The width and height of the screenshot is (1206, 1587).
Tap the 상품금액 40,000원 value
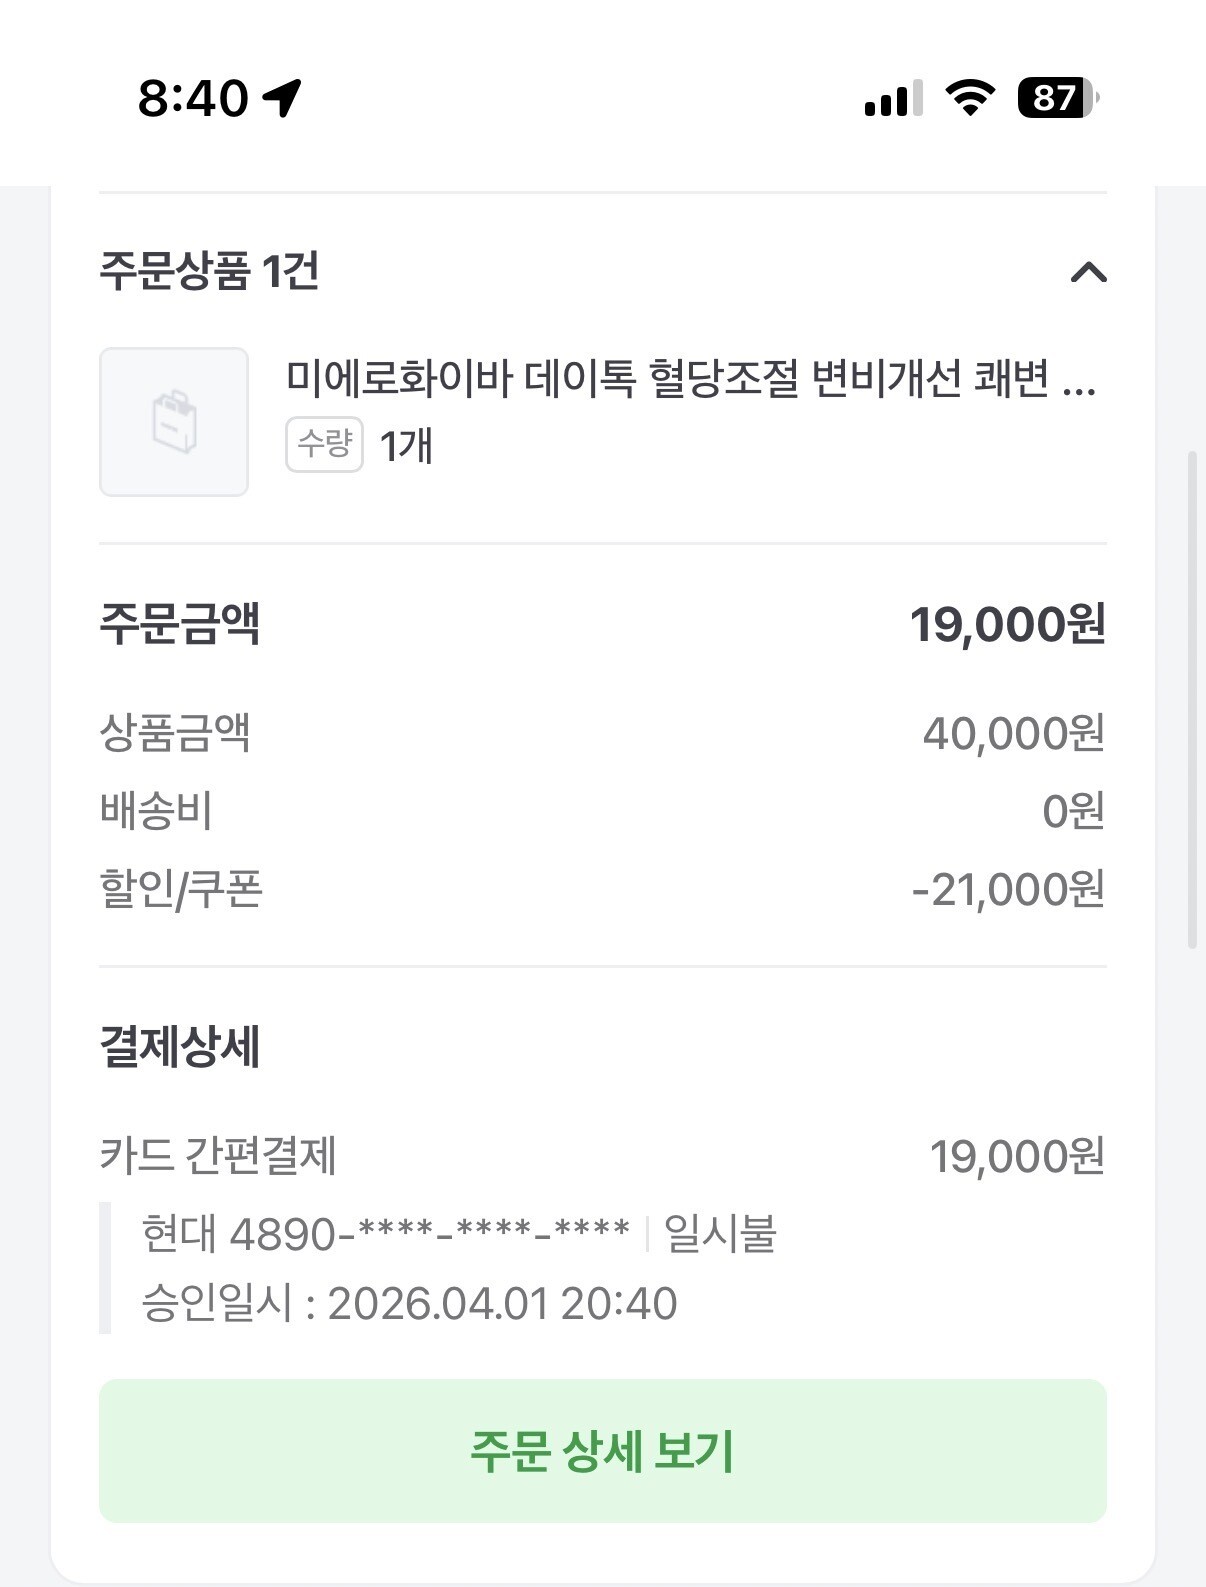1012,734
